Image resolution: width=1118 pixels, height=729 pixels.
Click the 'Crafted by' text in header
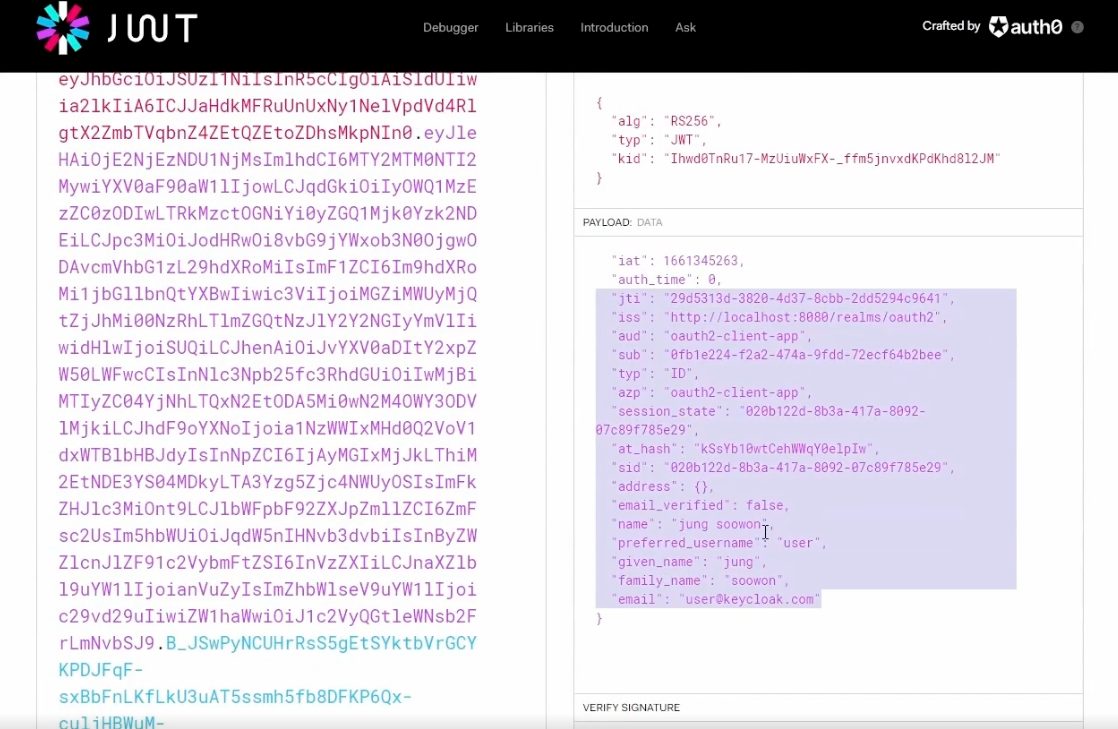pyautogui.click(x=950, y=27)
